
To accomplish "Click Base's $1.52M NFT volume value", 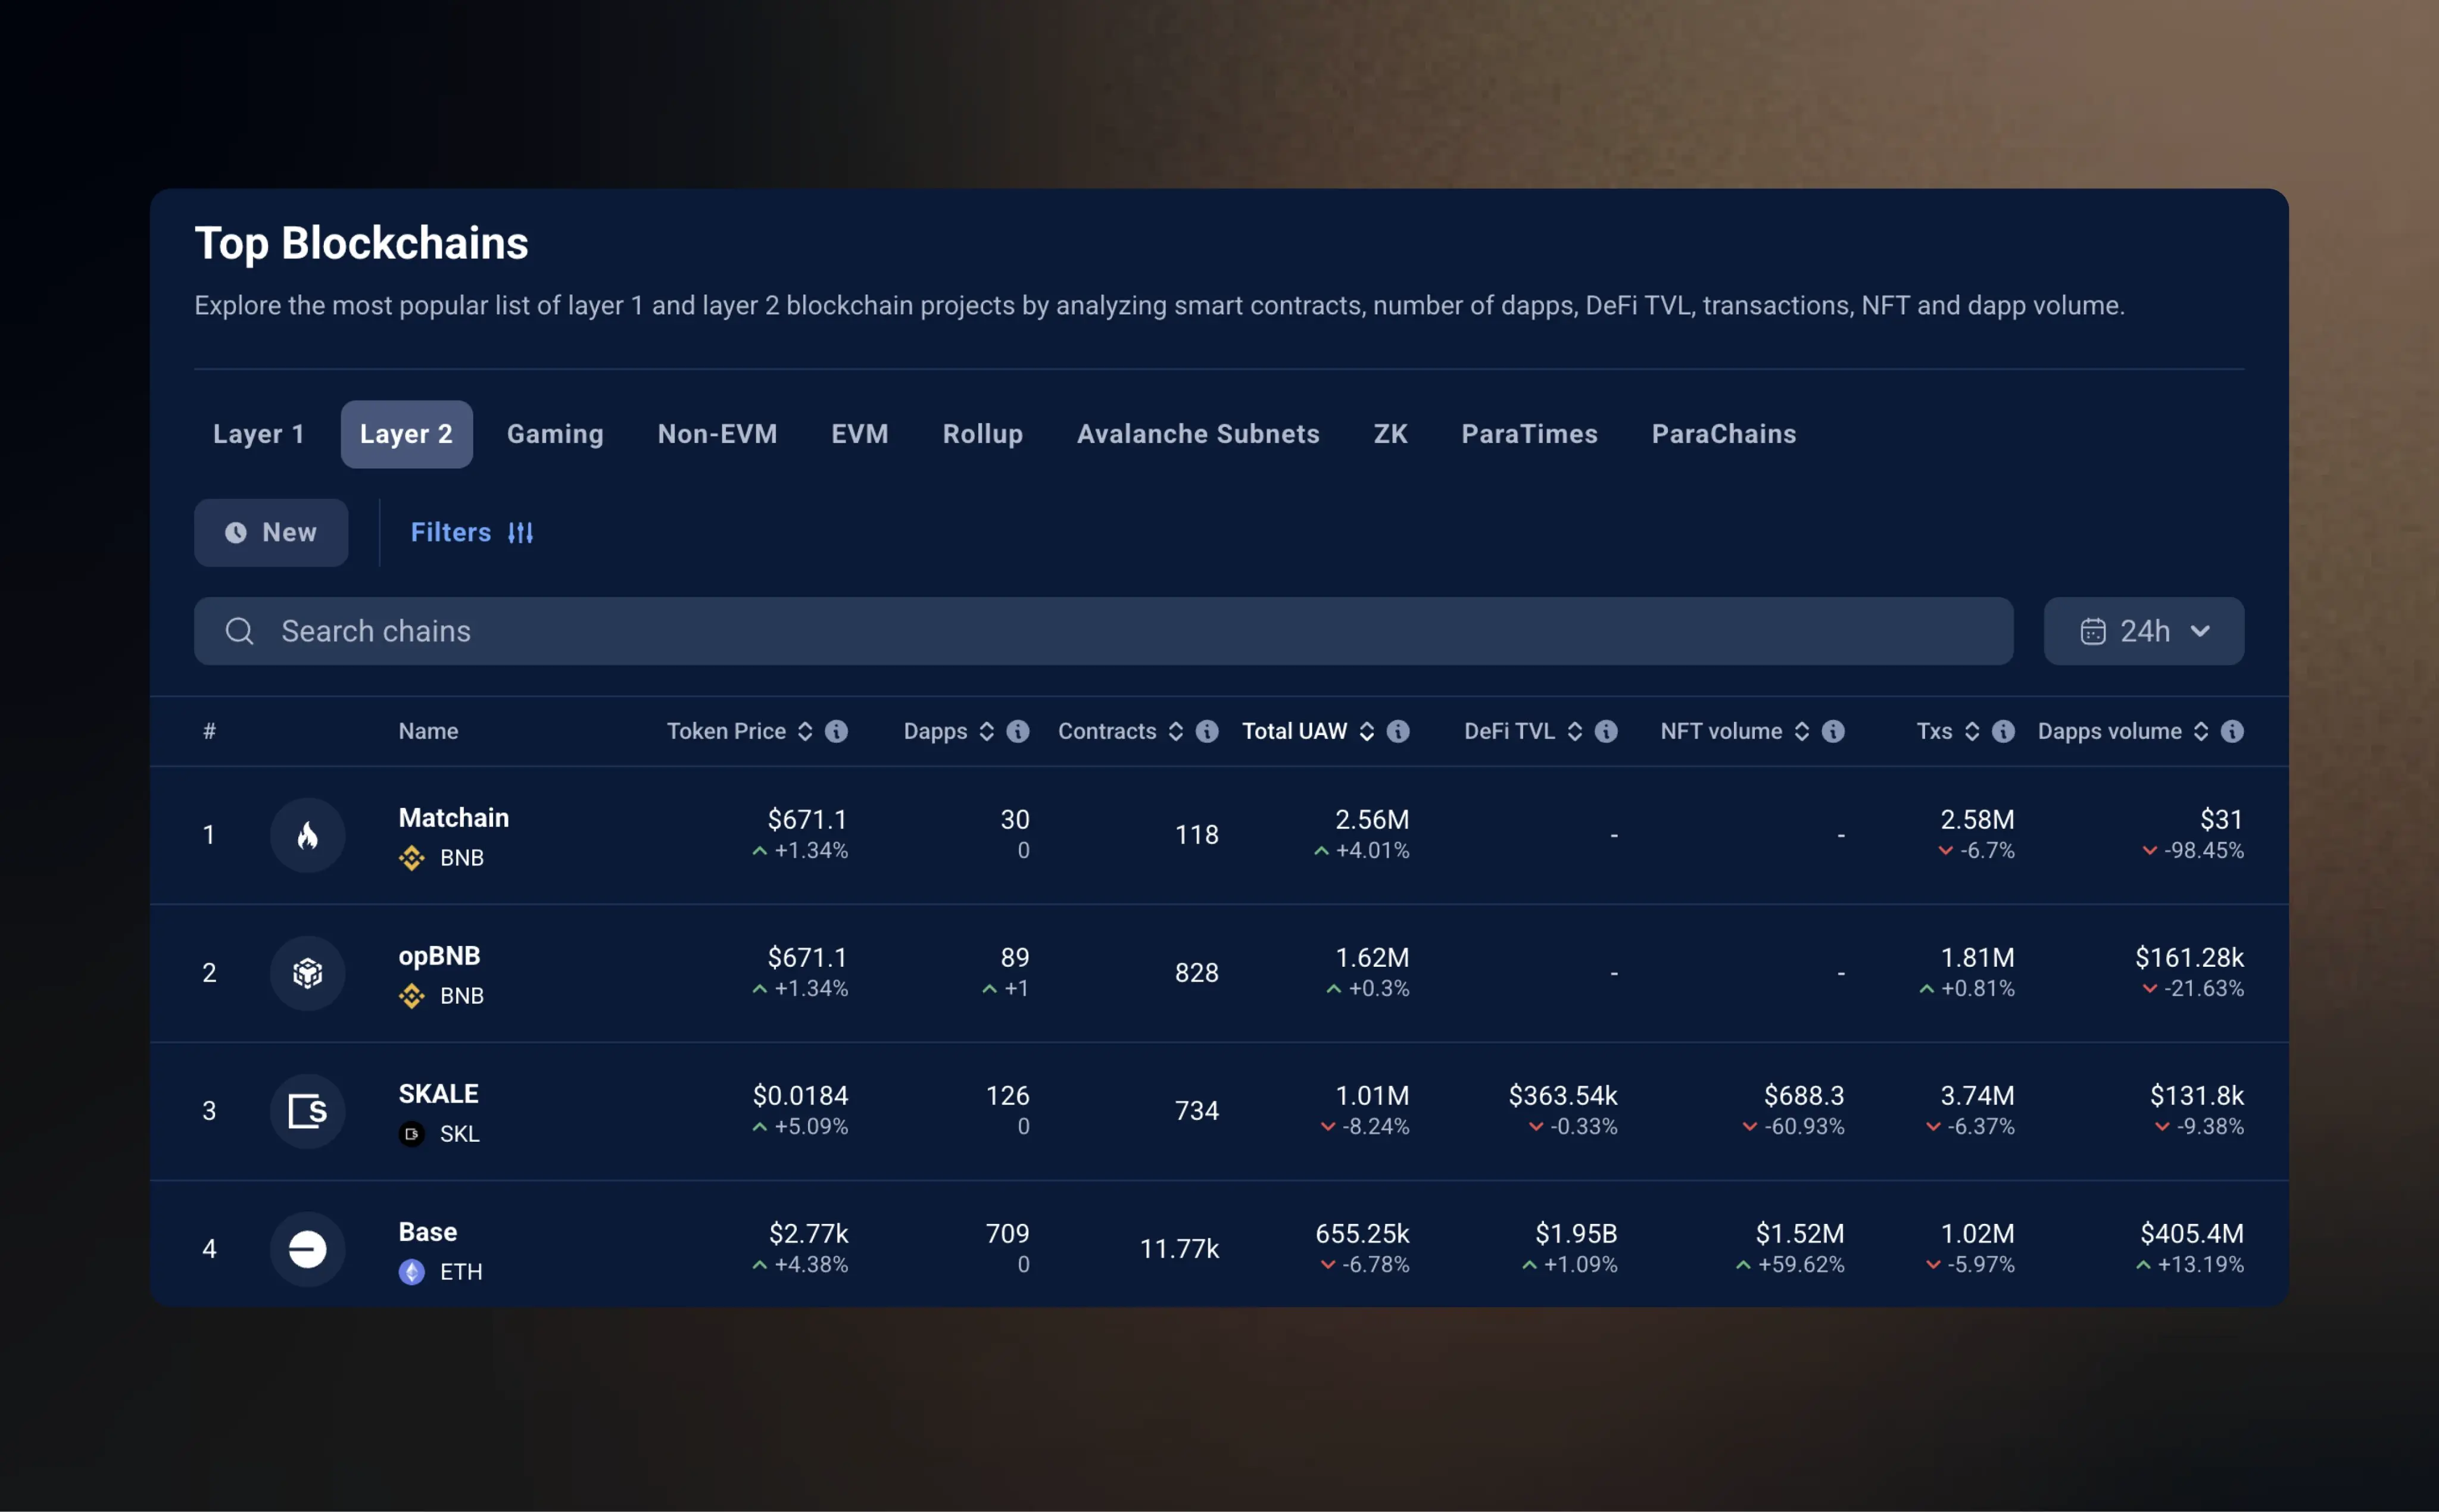I will coord(1799,1234).
